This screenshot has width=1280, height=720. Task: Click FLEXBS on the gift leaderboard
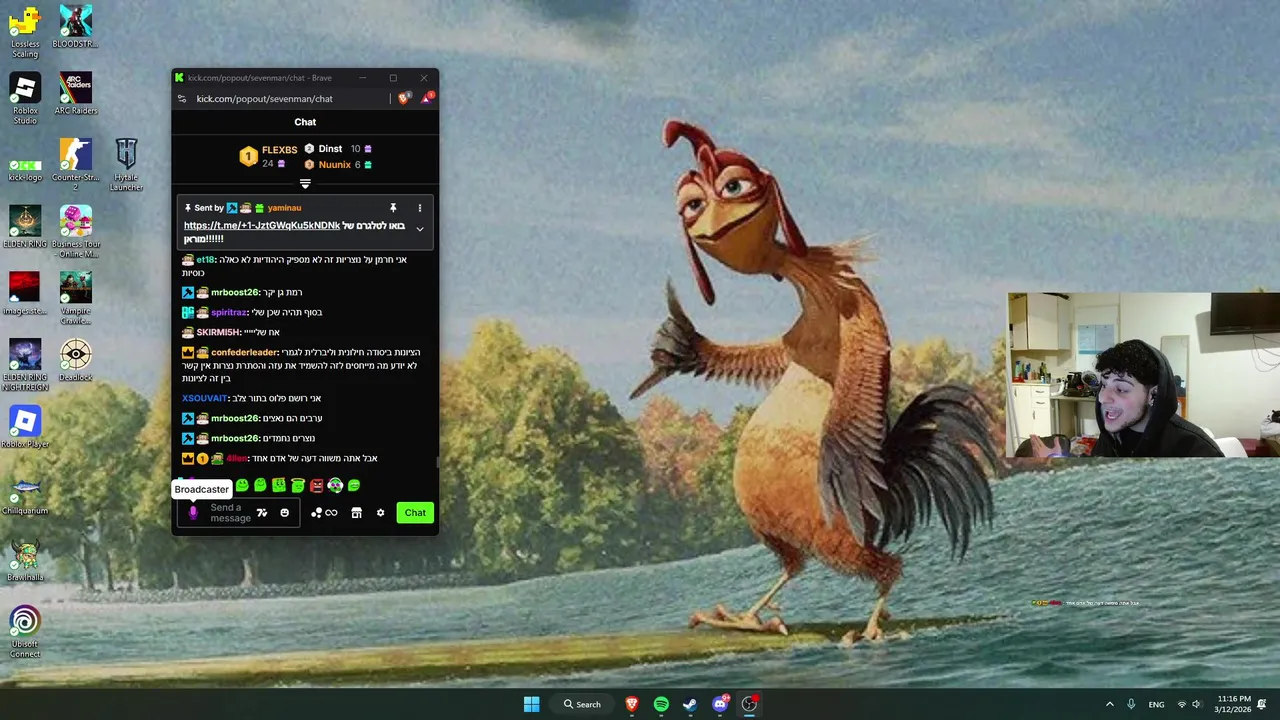click(x=279, y=150)
